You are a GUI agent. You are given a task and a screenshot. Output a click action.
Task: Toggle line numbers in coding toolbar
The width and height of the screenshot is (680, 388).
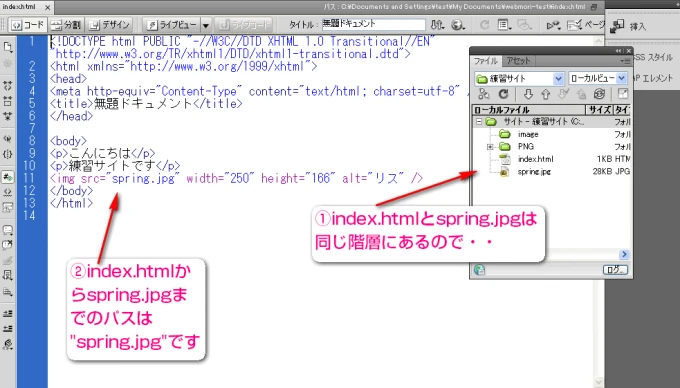point(8,177)
